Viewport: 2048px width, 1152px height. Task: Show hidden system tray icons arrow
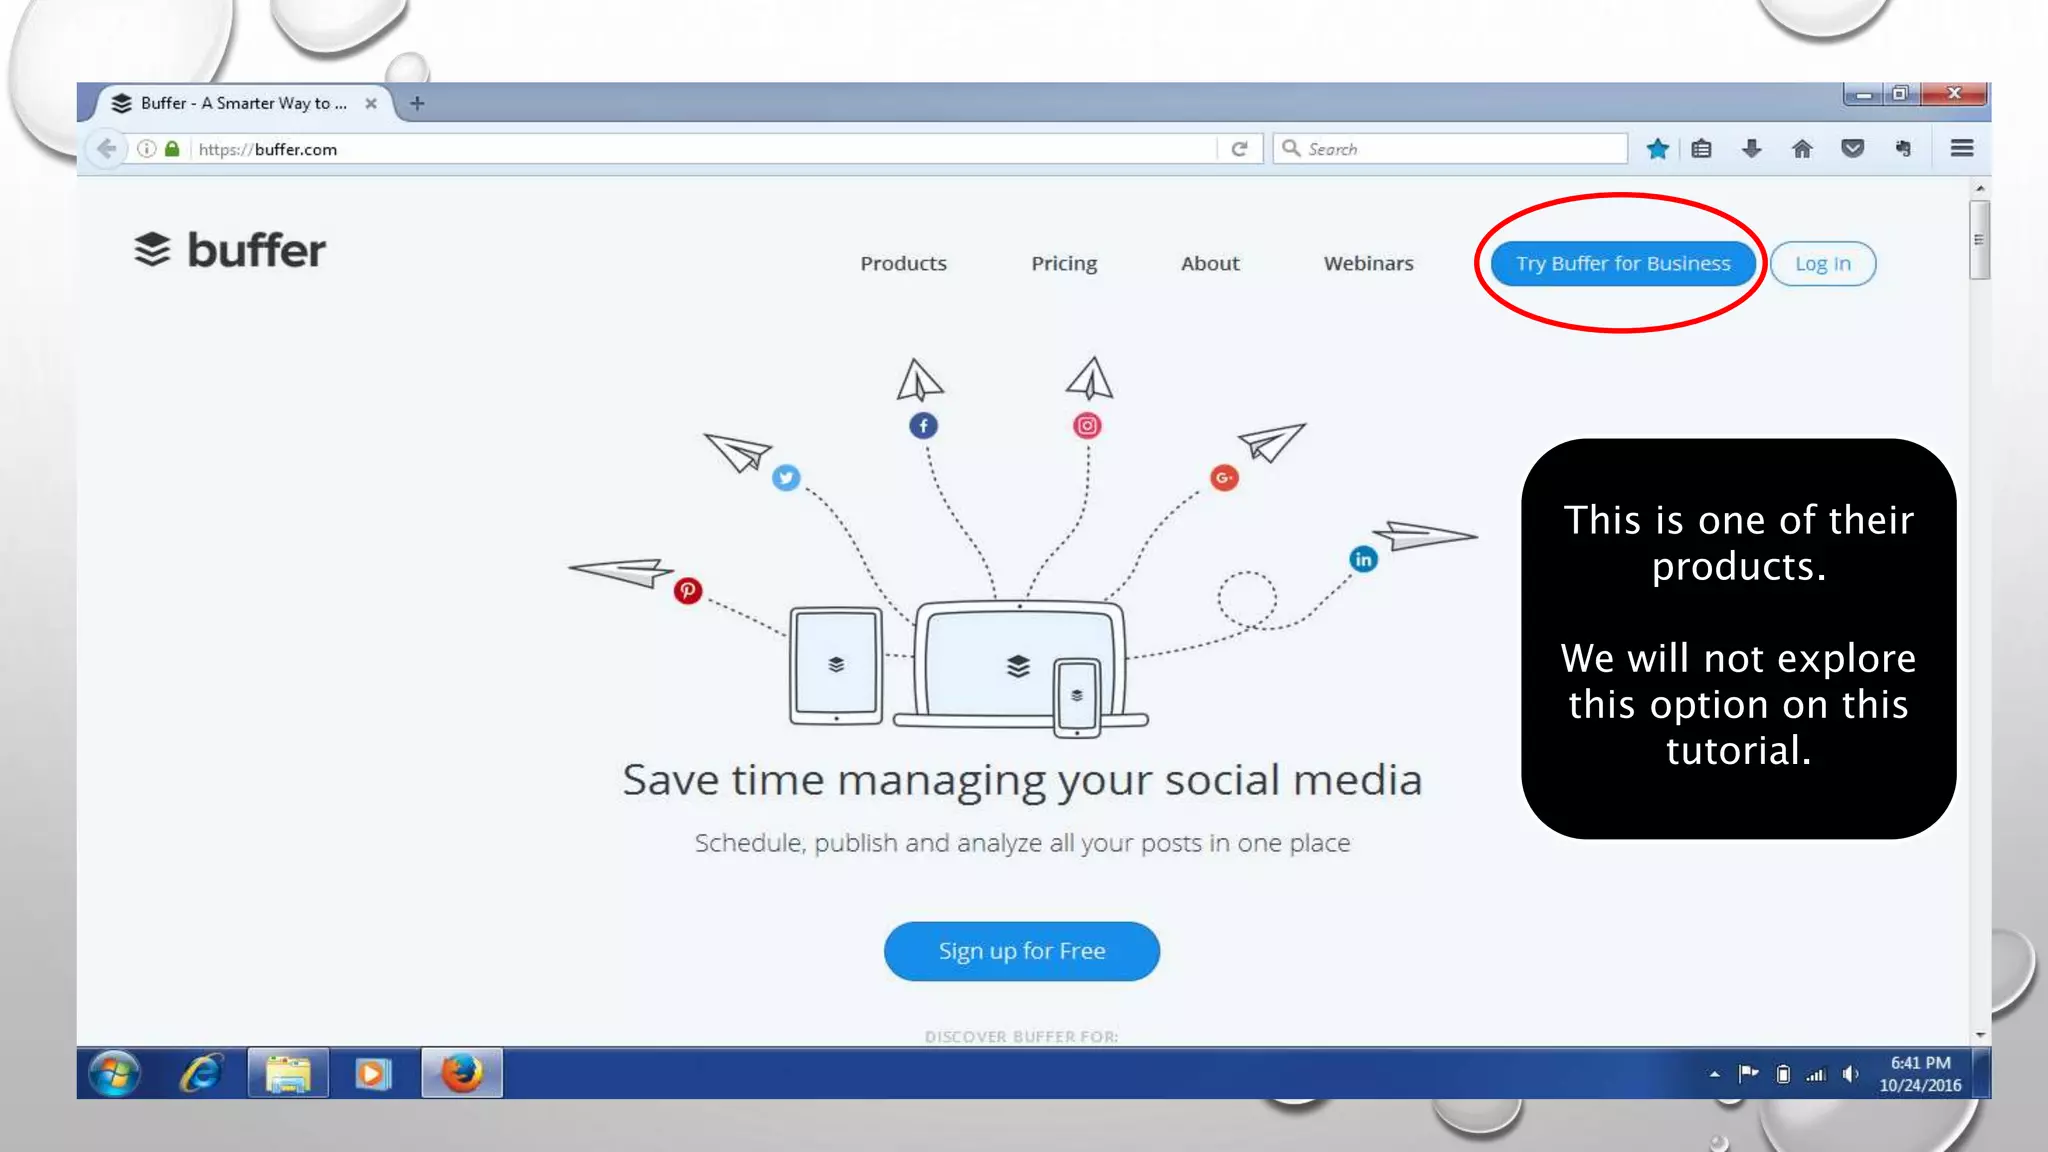(x=1714, y=1074)
